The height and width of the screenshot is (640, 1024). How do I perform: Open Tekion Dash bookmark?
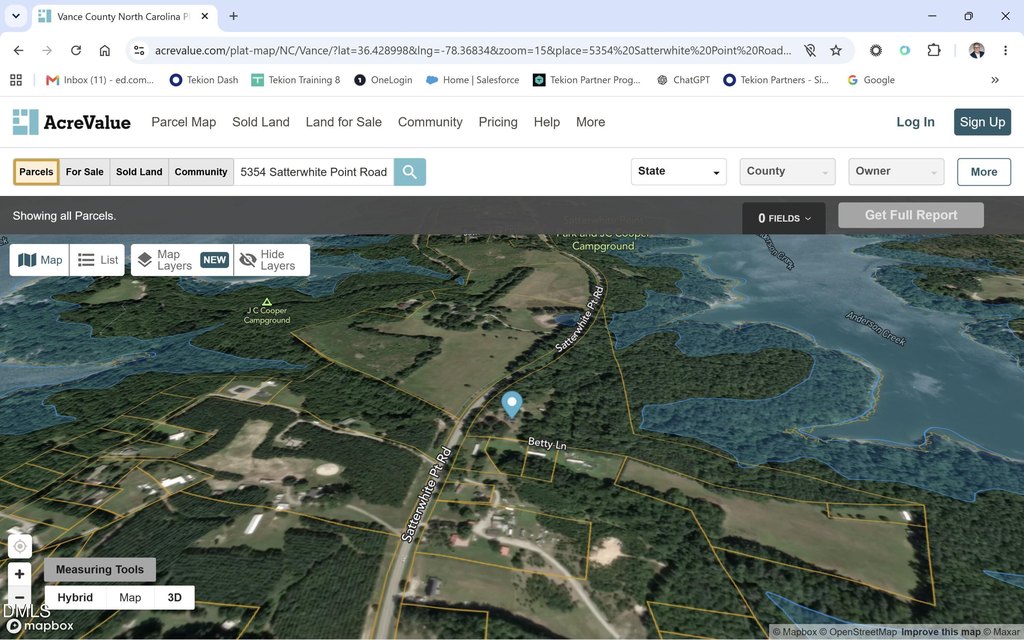click(204, 80)
